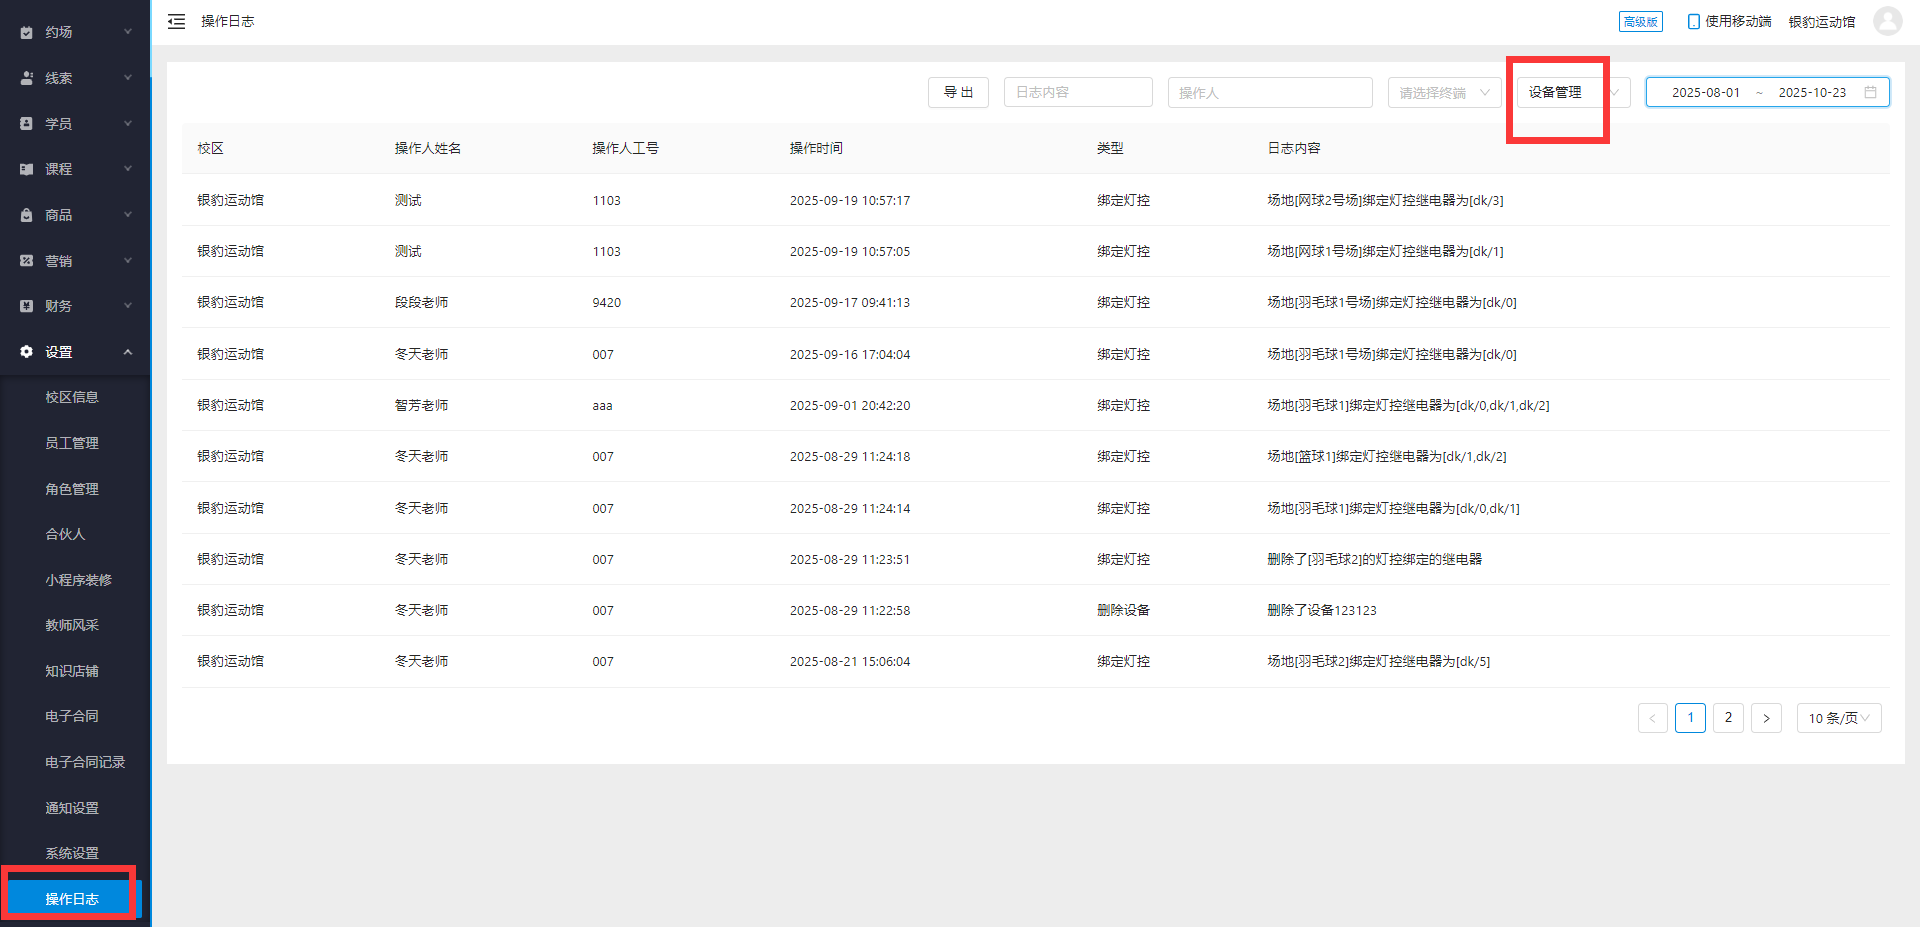Open the 请选择终端 dropdown
Viewport: 1920px width, 927px height.
1443,93
